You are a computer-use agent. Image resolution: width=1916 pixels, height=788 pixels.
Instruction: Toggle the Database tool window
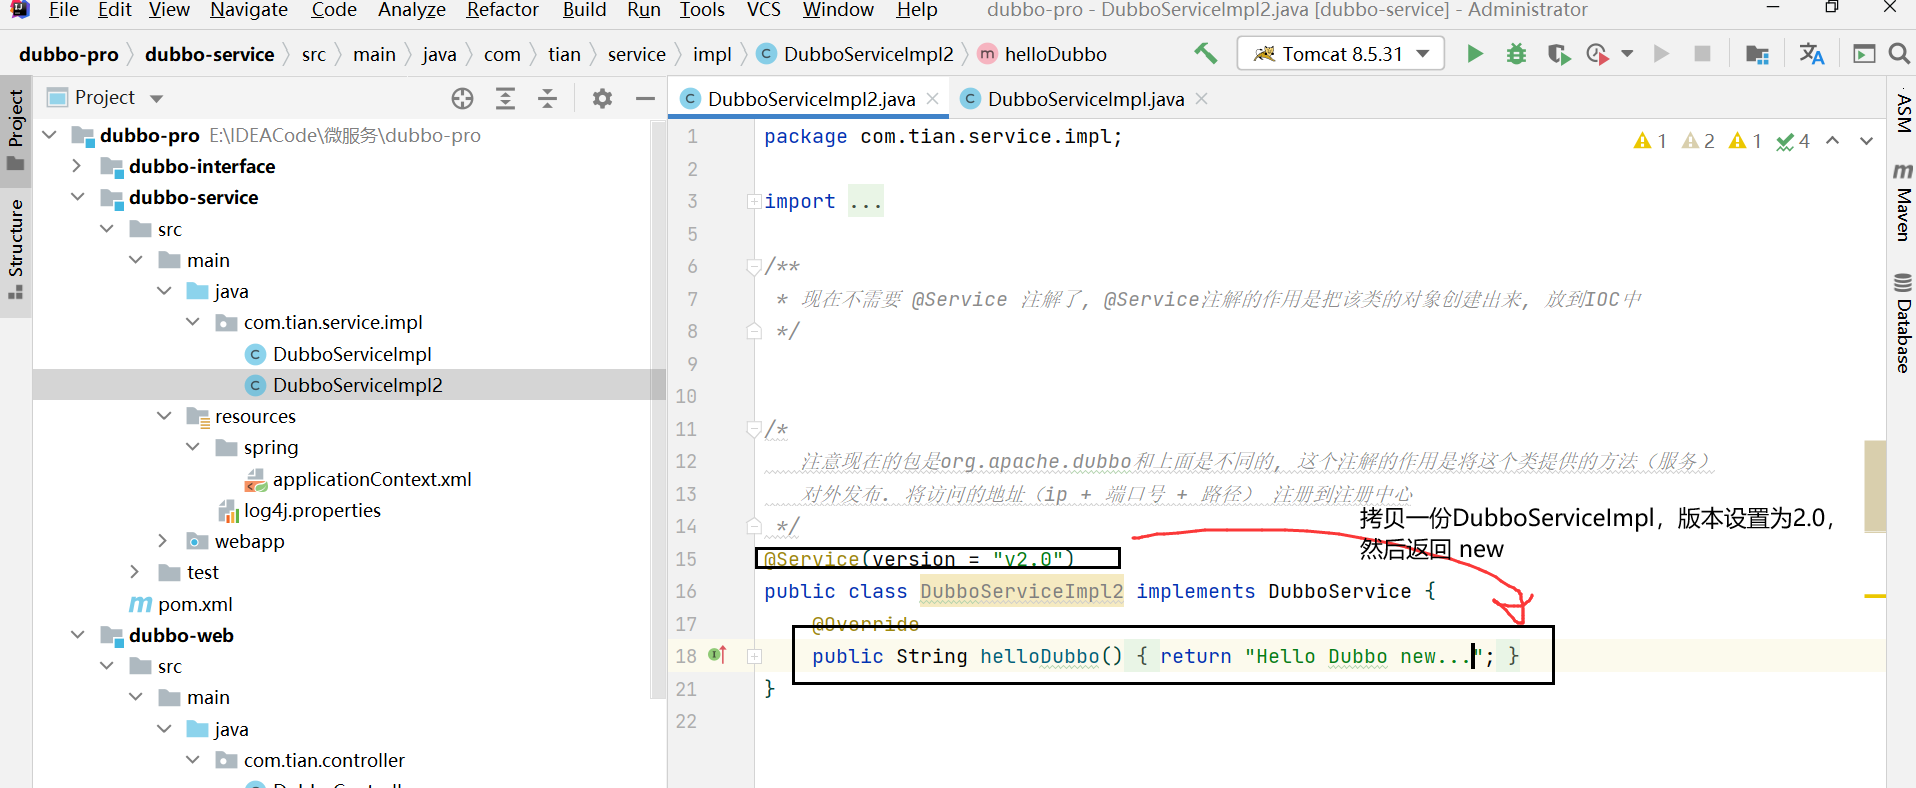pyautogui.click(x=1902, y=323)
